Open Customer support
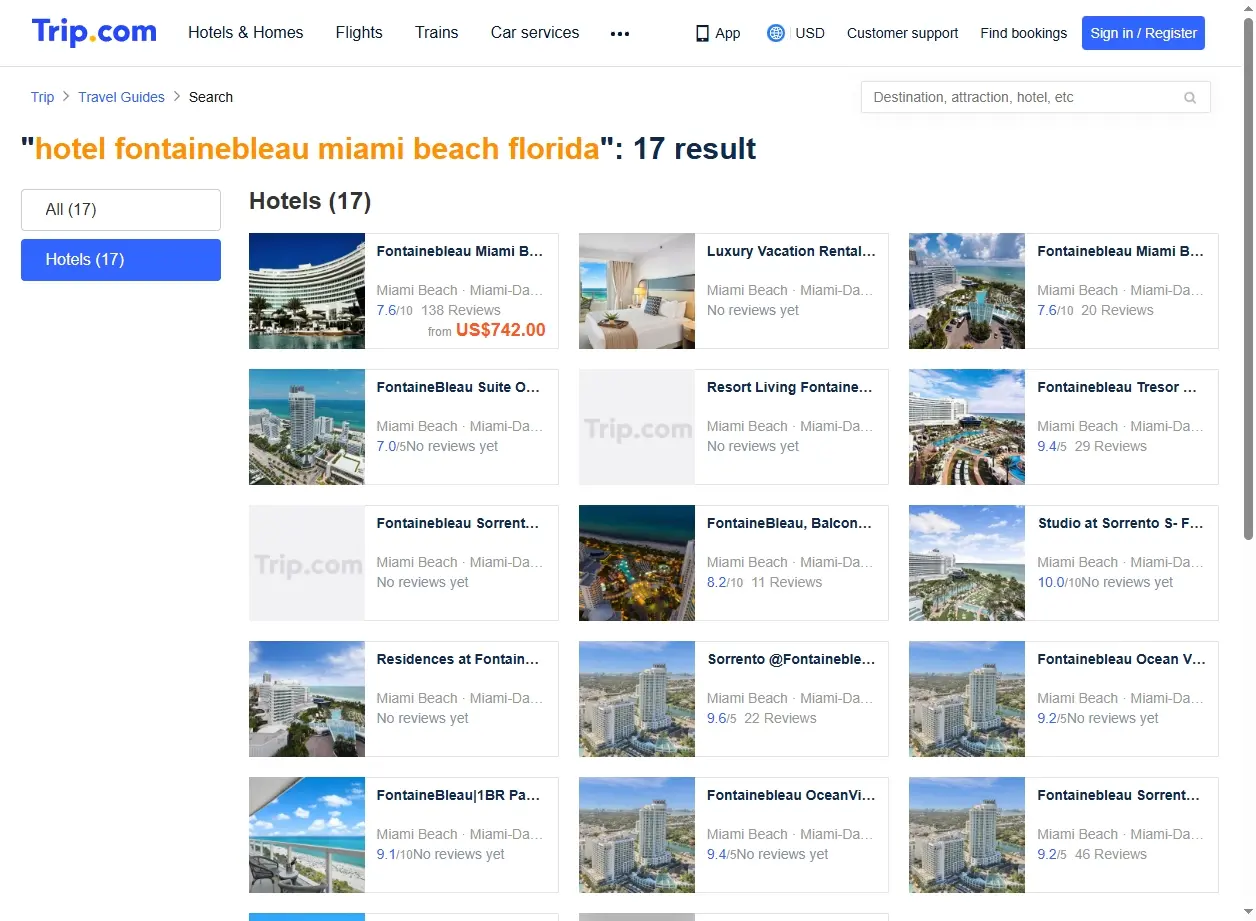 point(902,33)
